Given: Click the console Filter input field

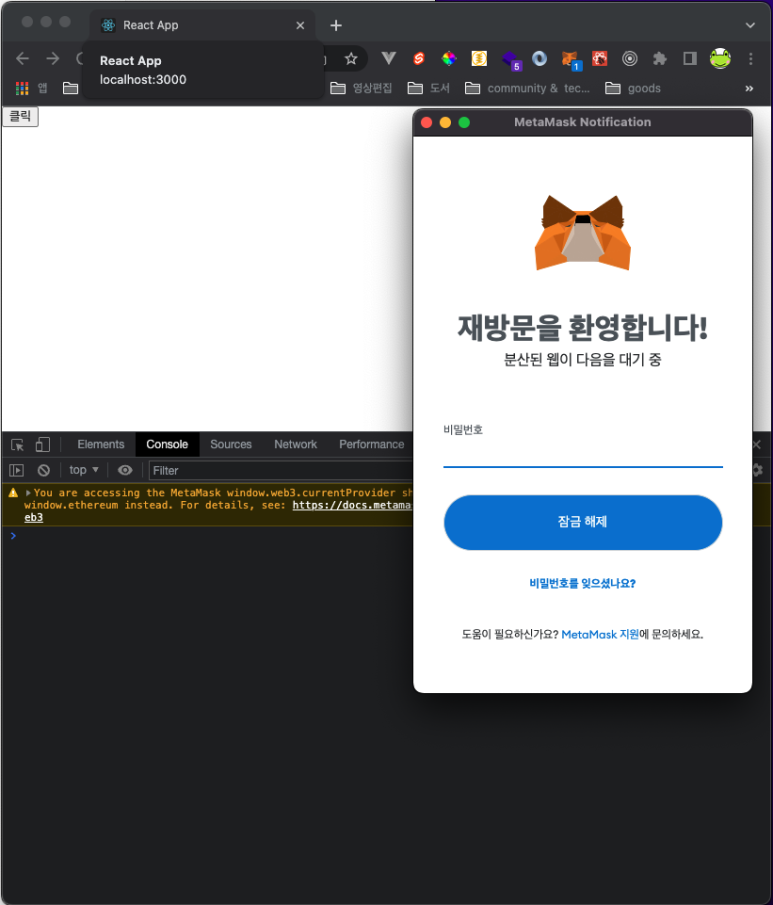Looking at the screenshot, I should 282,470.
